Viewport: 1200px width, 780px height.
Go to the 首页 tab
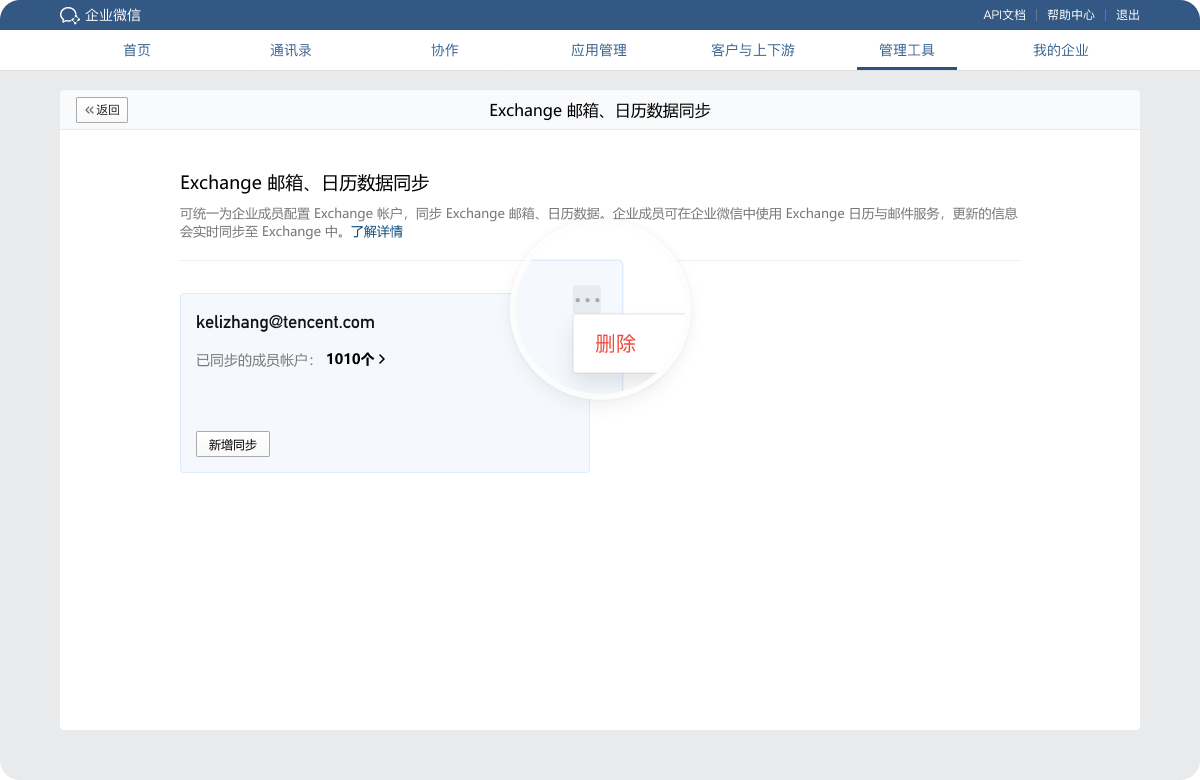pos(137,50)
